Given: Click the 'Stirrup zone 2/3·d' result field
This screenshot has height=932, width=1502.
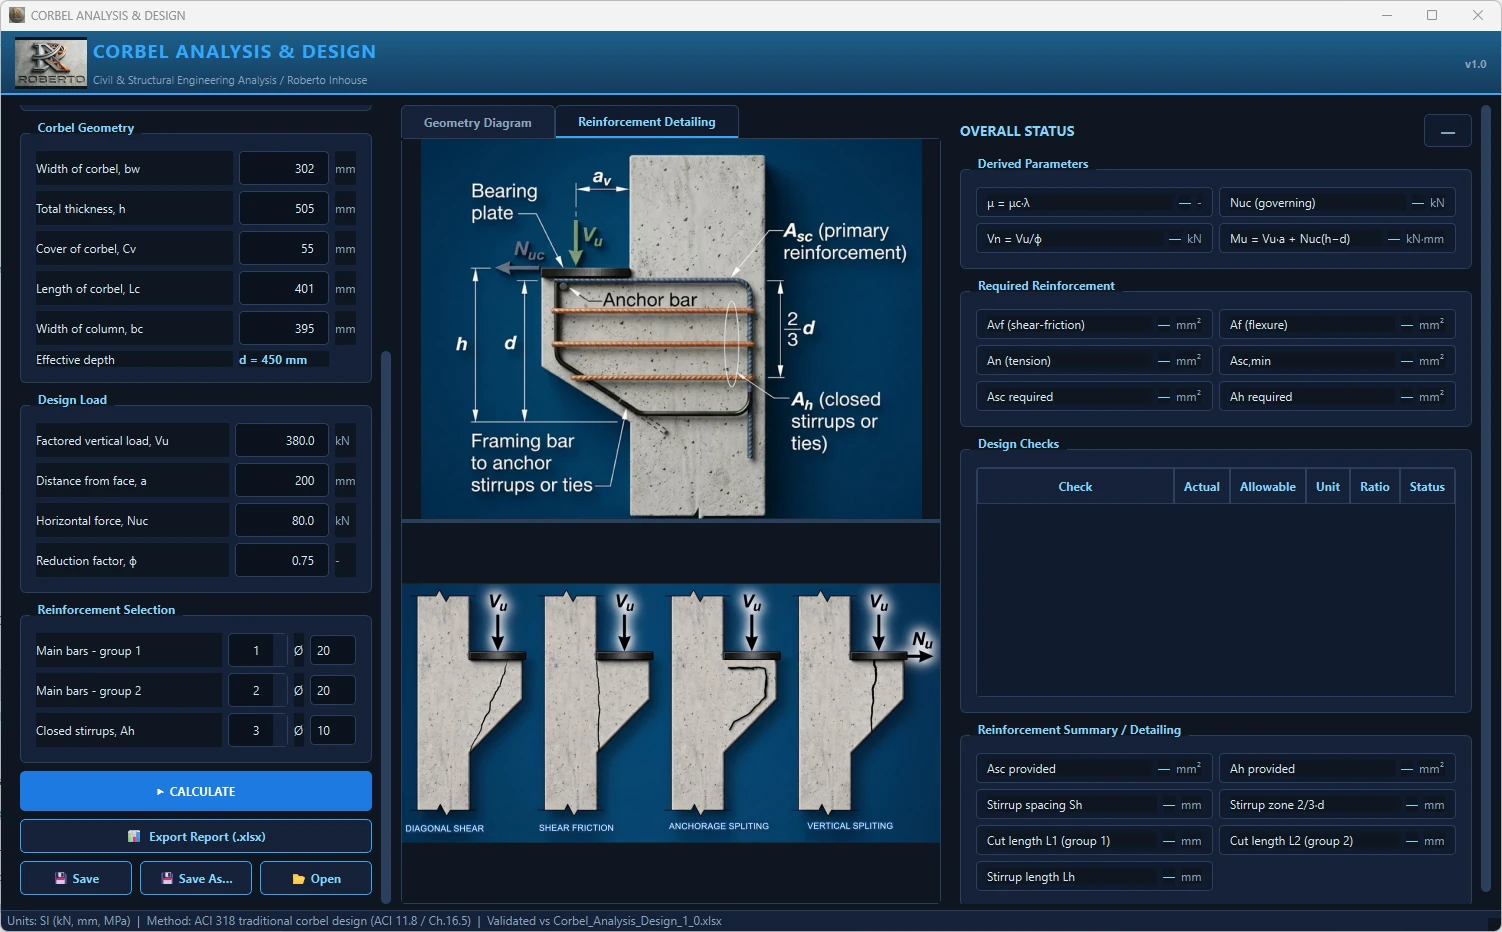Looking at the screenshot, I should point(1337,805).
